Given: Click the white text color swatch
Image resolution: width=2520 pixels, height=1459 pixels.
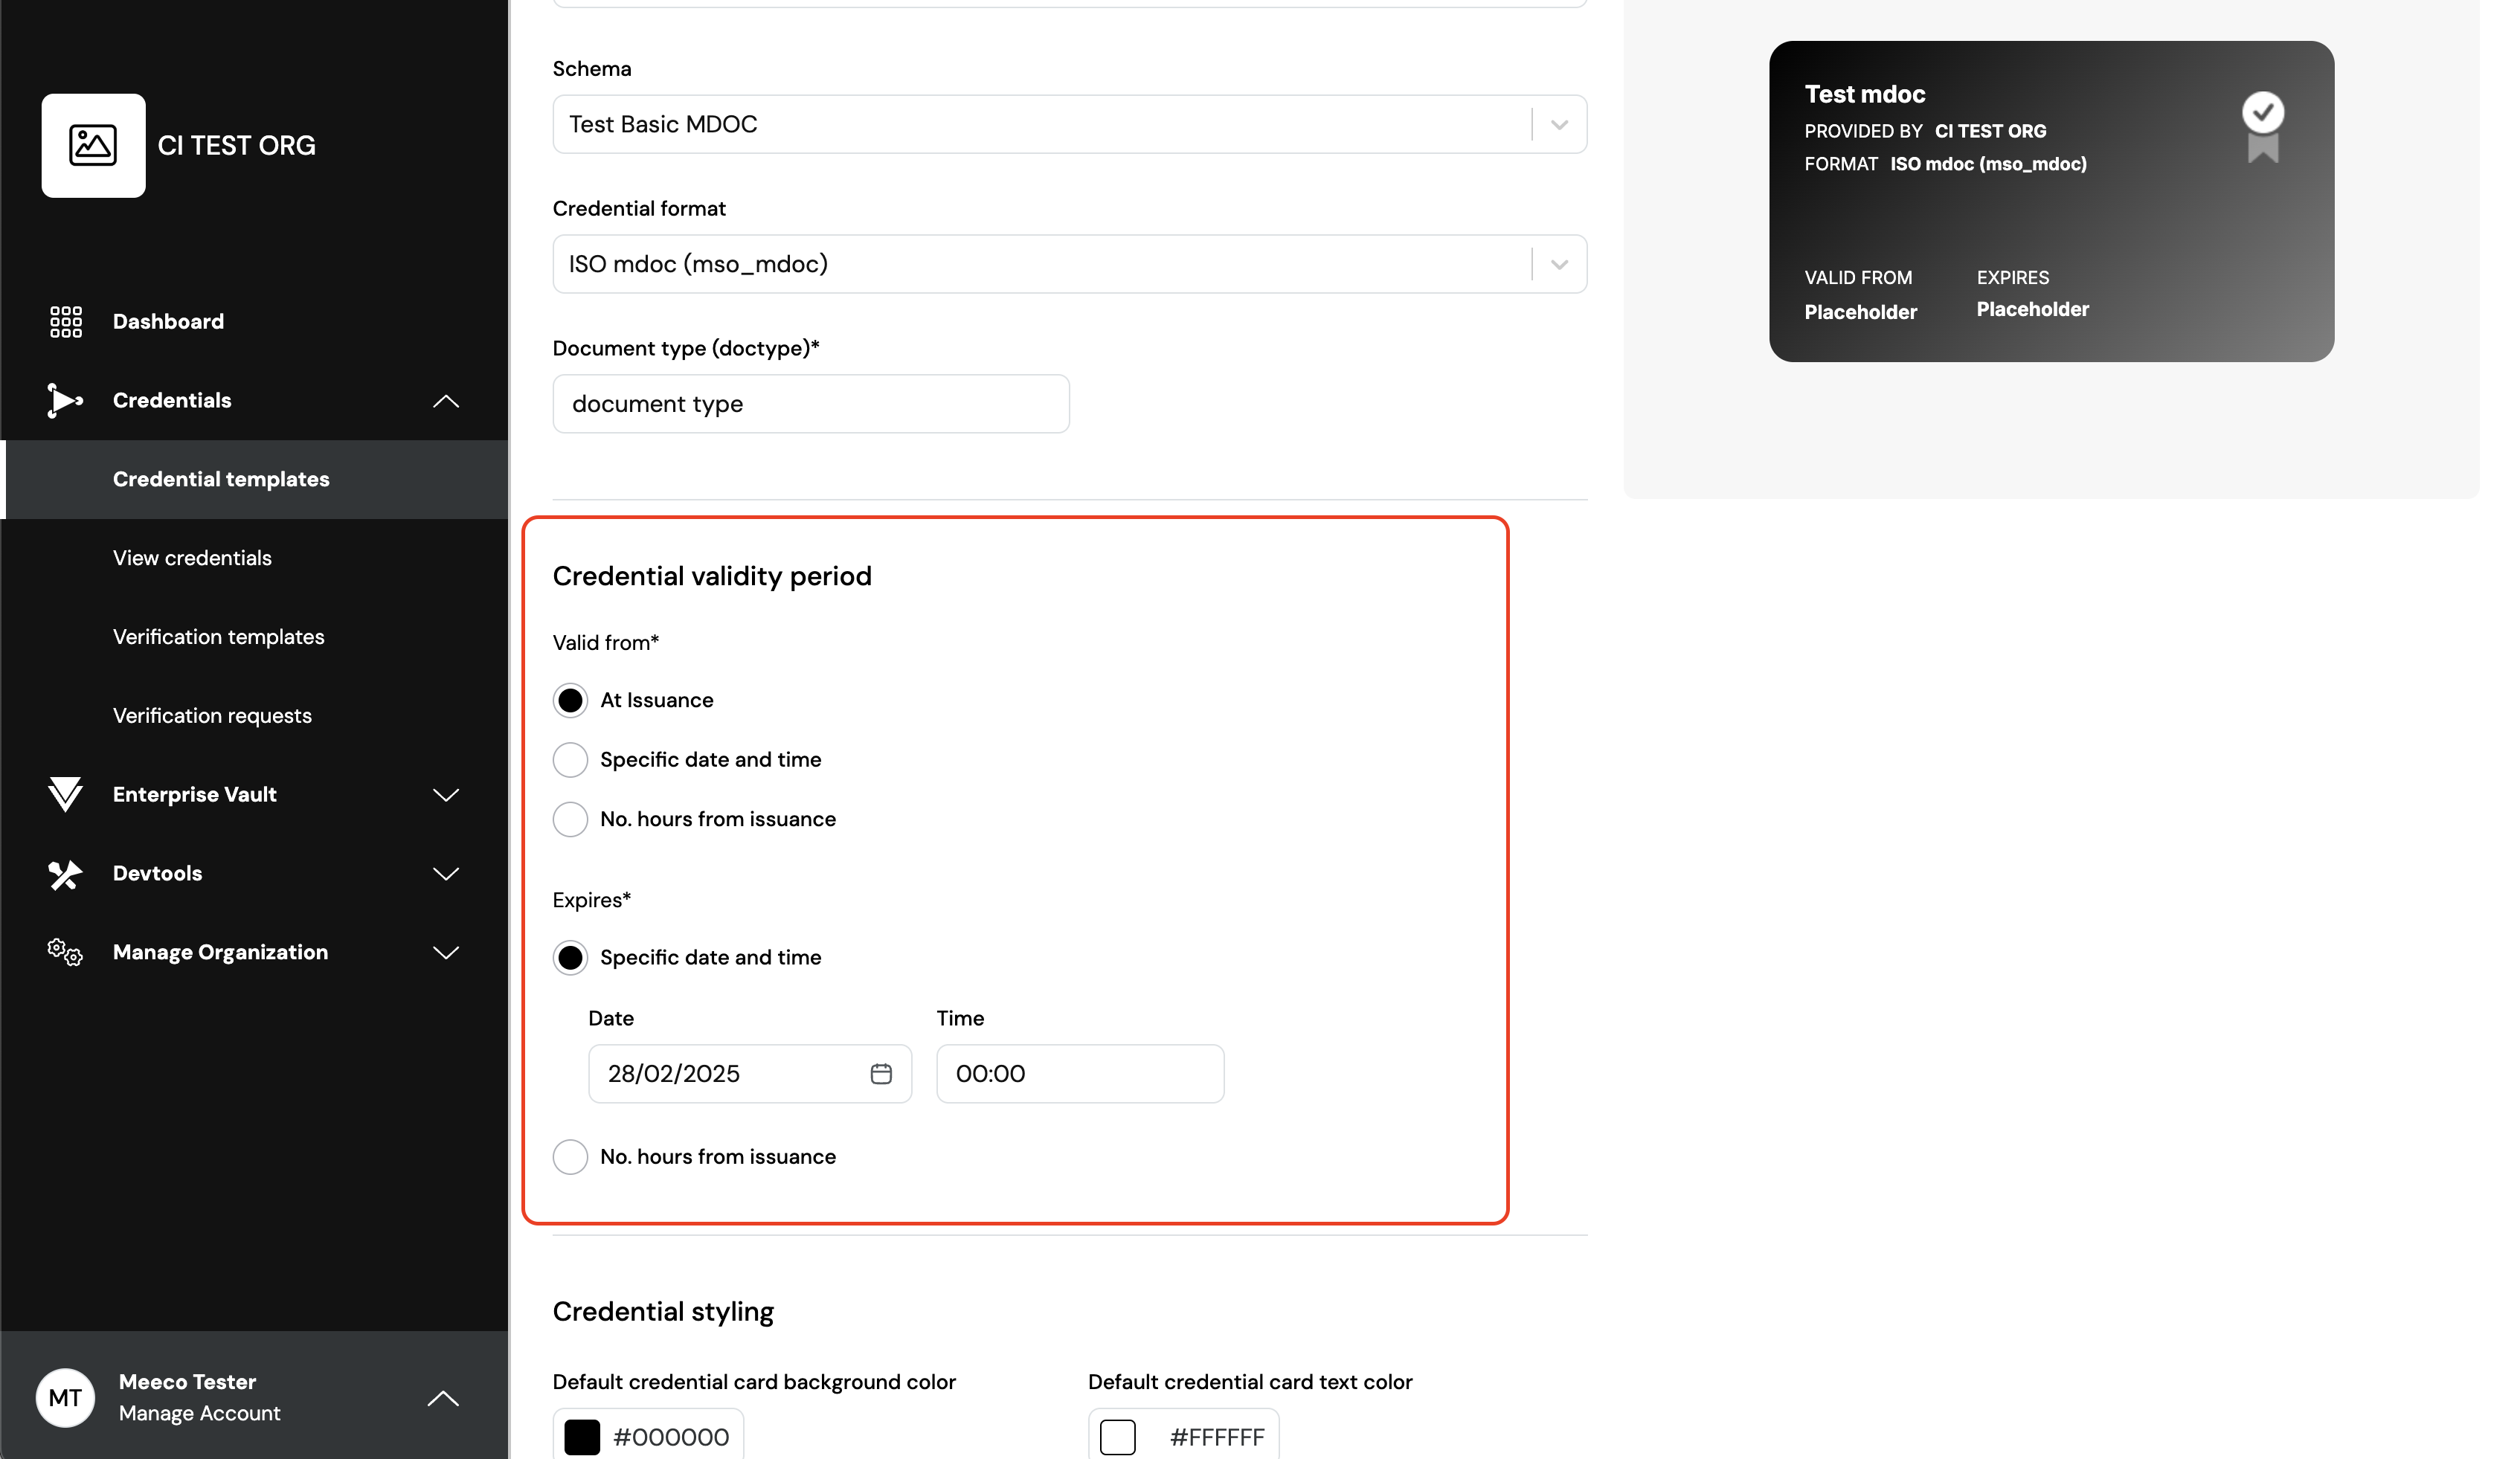Looking at the screenshot, I should pyautogui.click(x=1117, y=1437).
